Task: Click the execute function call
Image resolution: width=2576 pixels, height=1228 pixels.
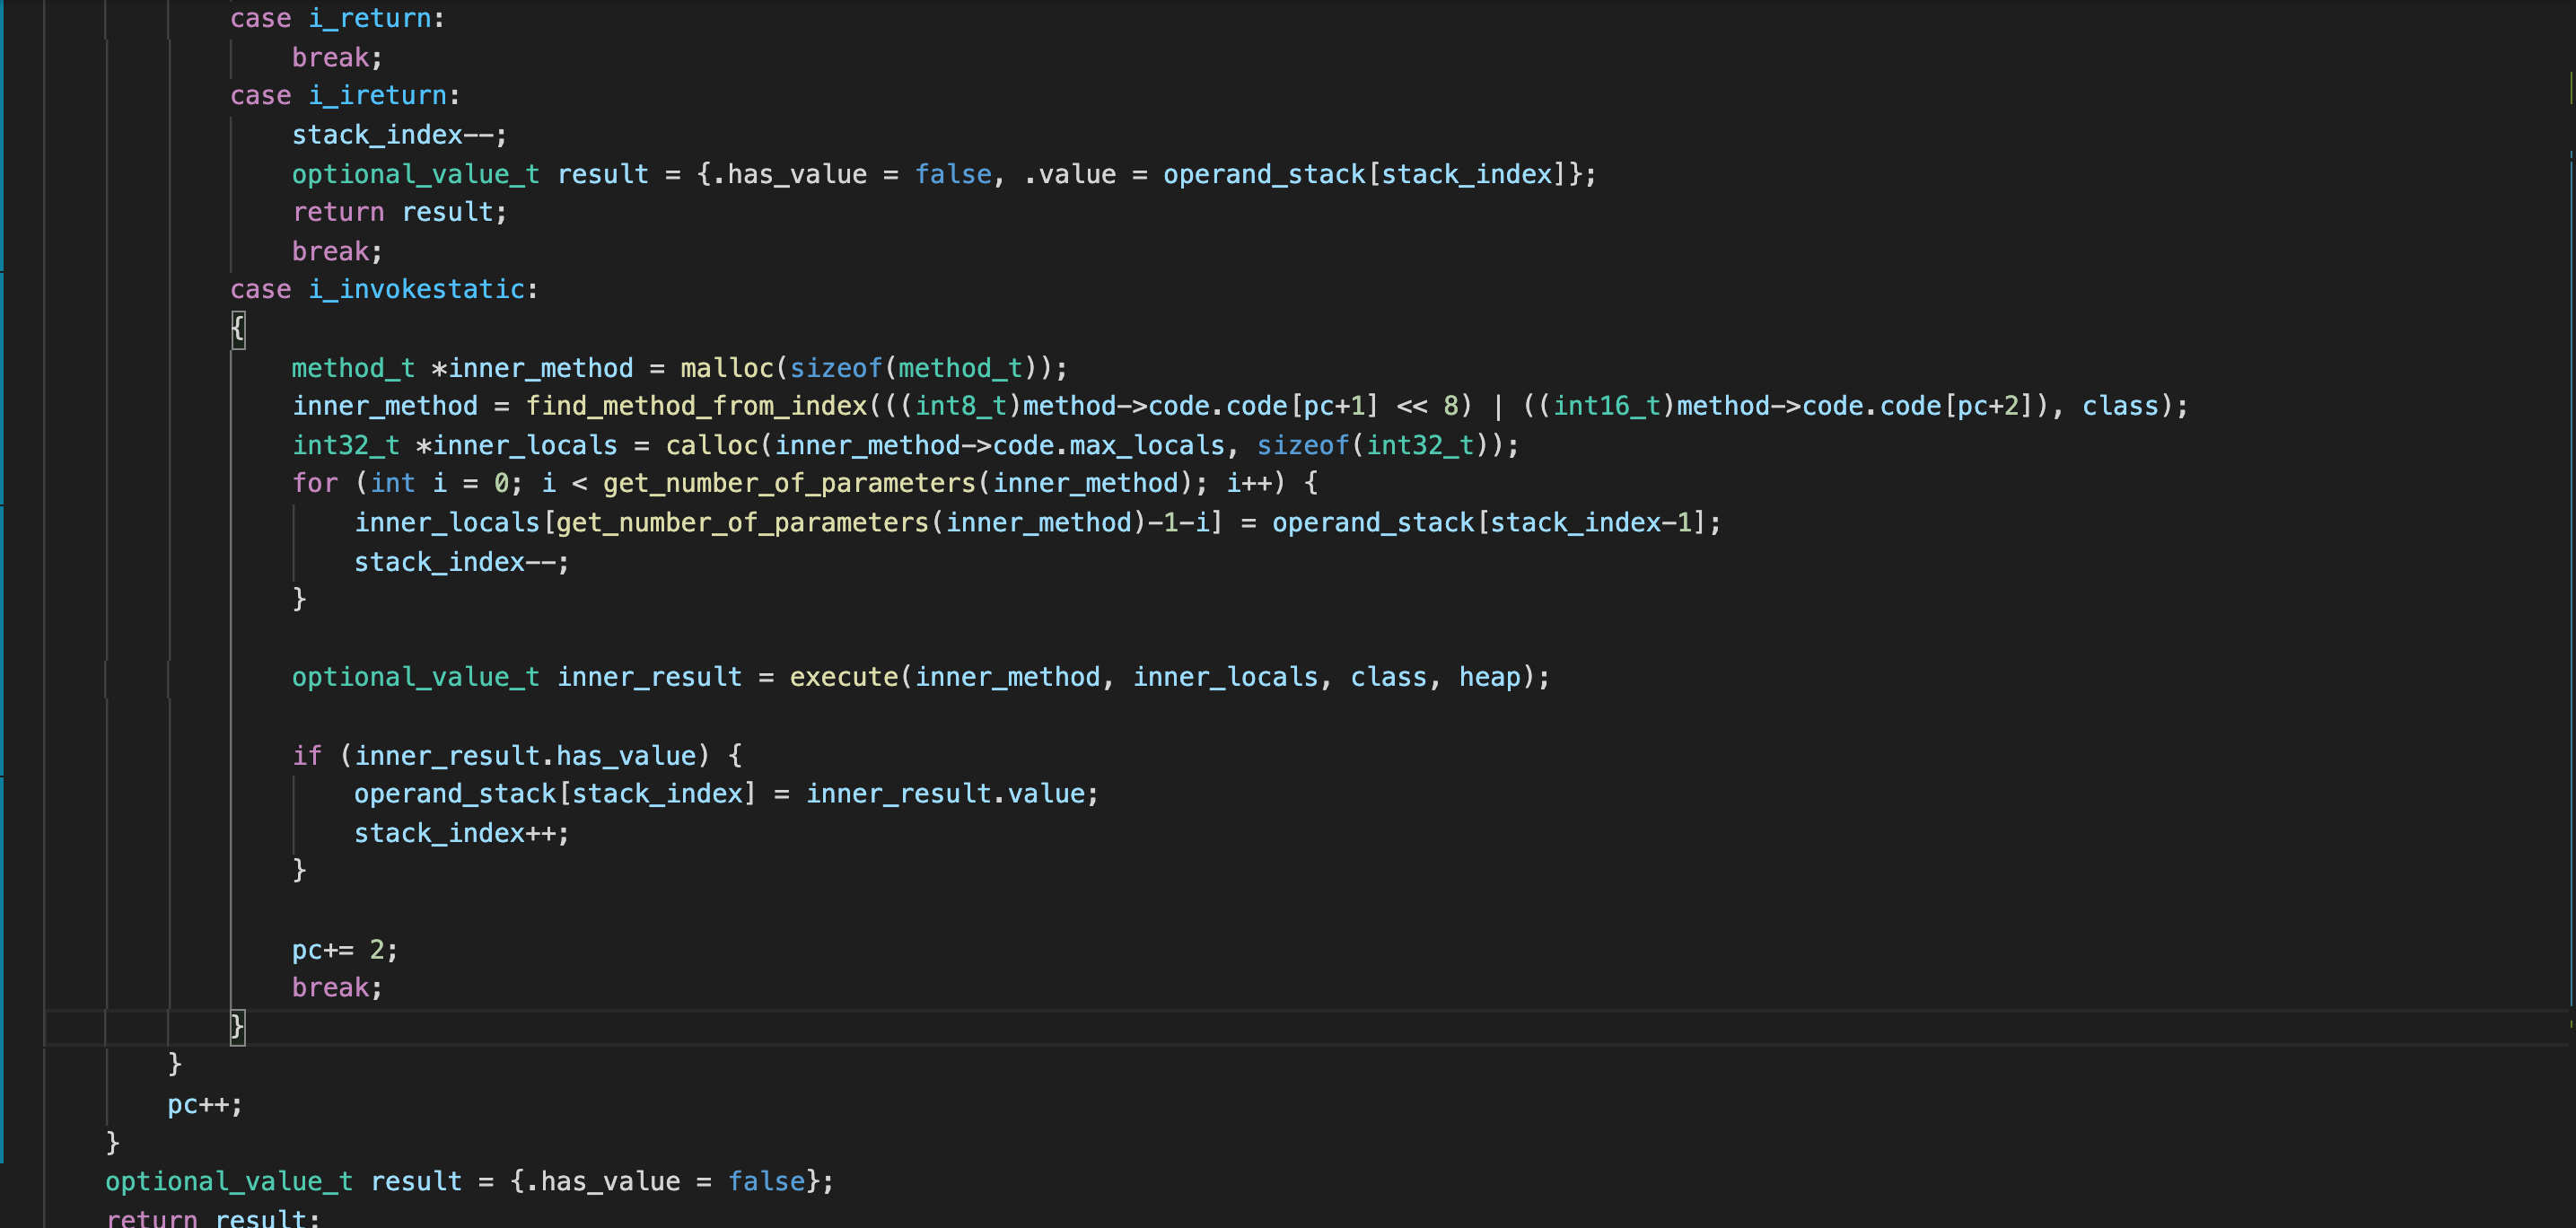Action: point(843,677)
